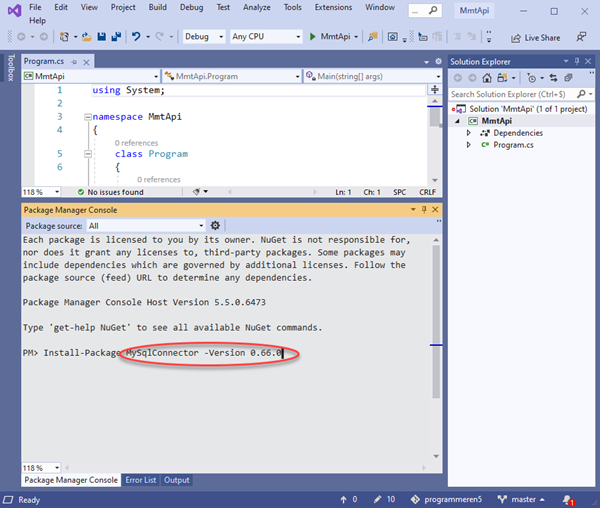Close the Package Manager Console panel
This screenshot has width=600, height=508.
coord(435,209)
